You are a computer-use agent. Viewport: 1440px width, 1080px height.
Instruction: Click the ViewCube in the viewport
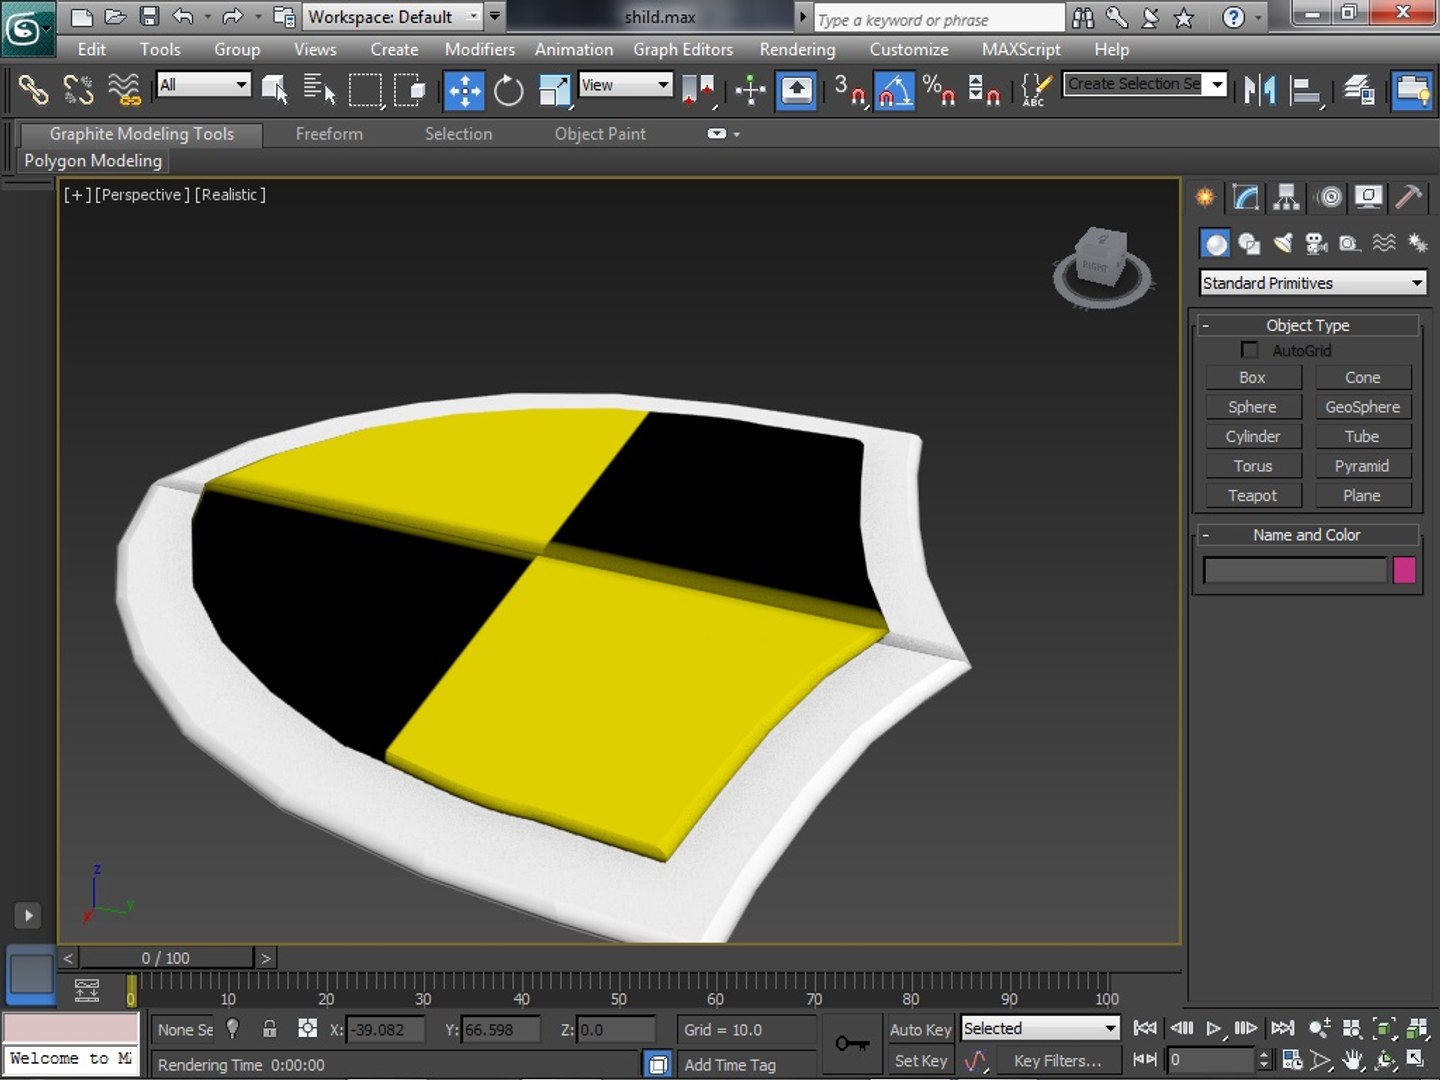(1103, 263)
